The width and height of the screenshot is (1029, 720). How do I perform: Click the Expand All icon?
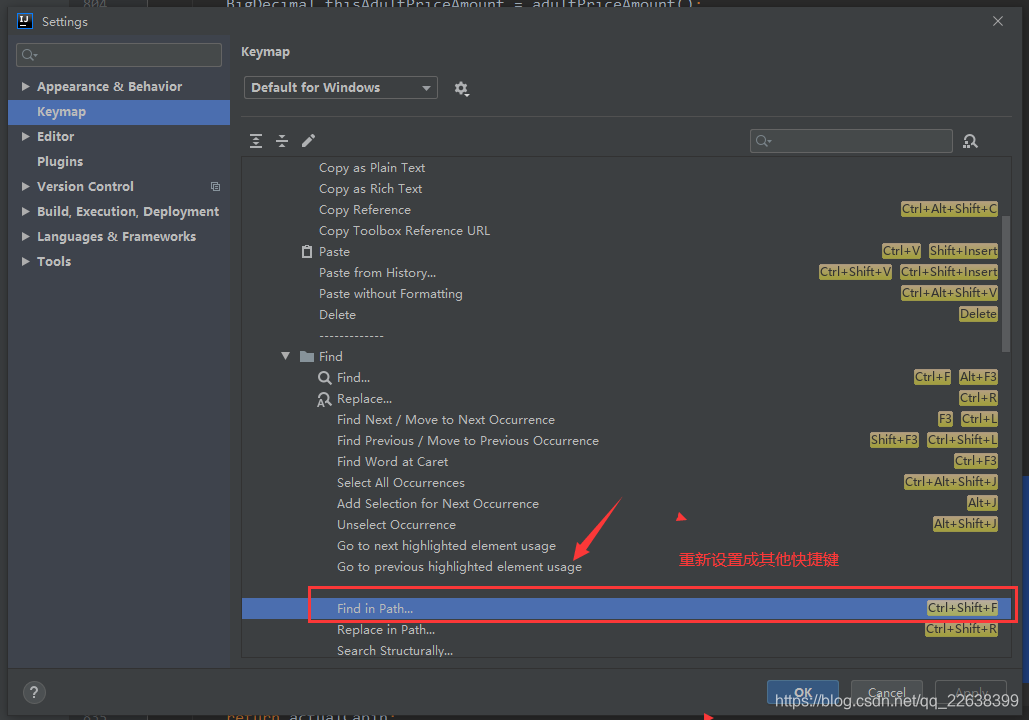(x=256, y=140)
